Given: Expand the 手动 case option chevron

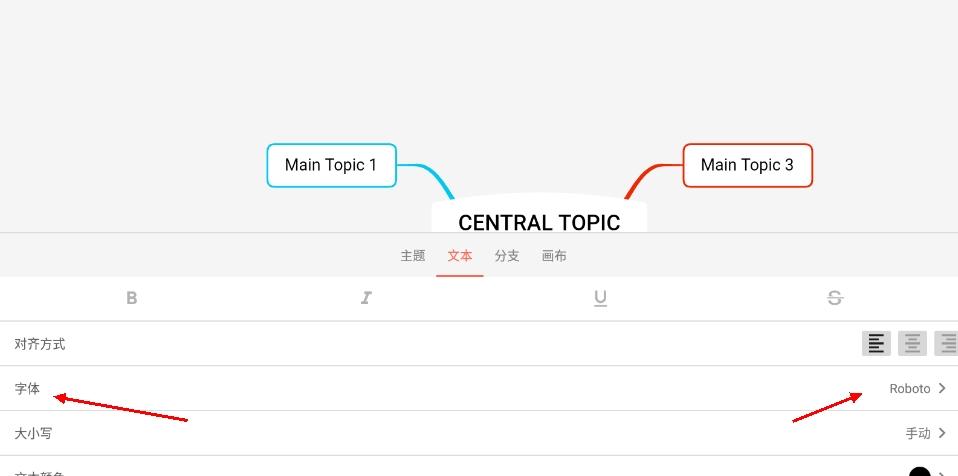Looking at the screenshot, I should (x=942, y=433).
